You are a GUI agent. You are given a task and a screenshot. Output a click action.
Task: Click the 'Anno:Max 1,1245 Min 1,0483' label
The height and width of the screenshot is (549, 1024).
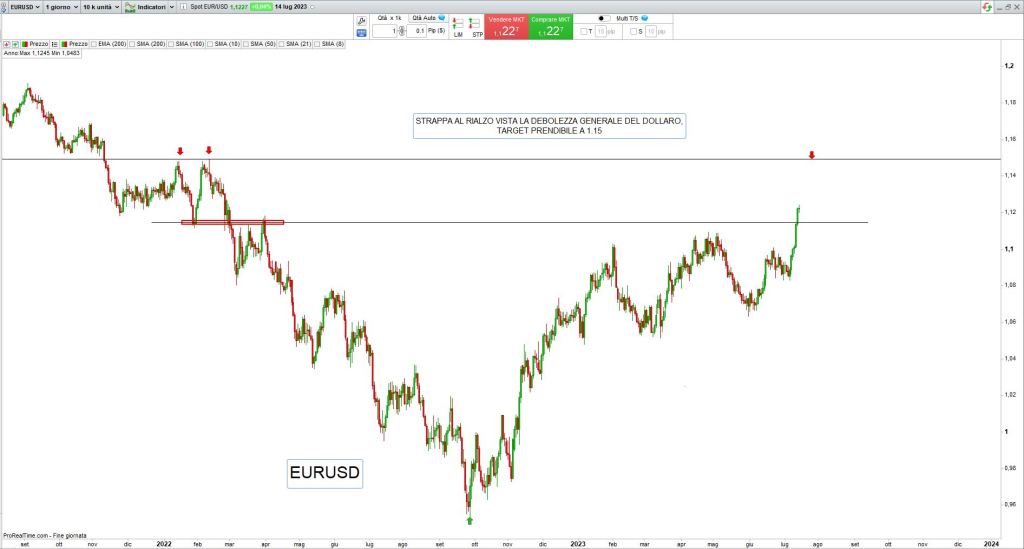click(x=42, y=53)
